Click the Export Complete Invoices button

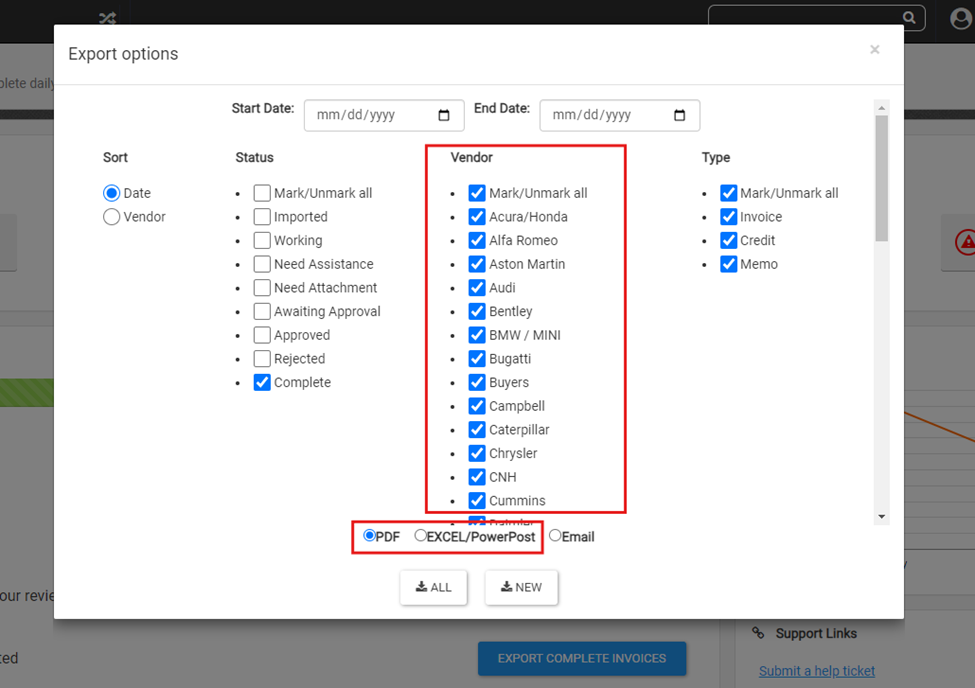582,658
